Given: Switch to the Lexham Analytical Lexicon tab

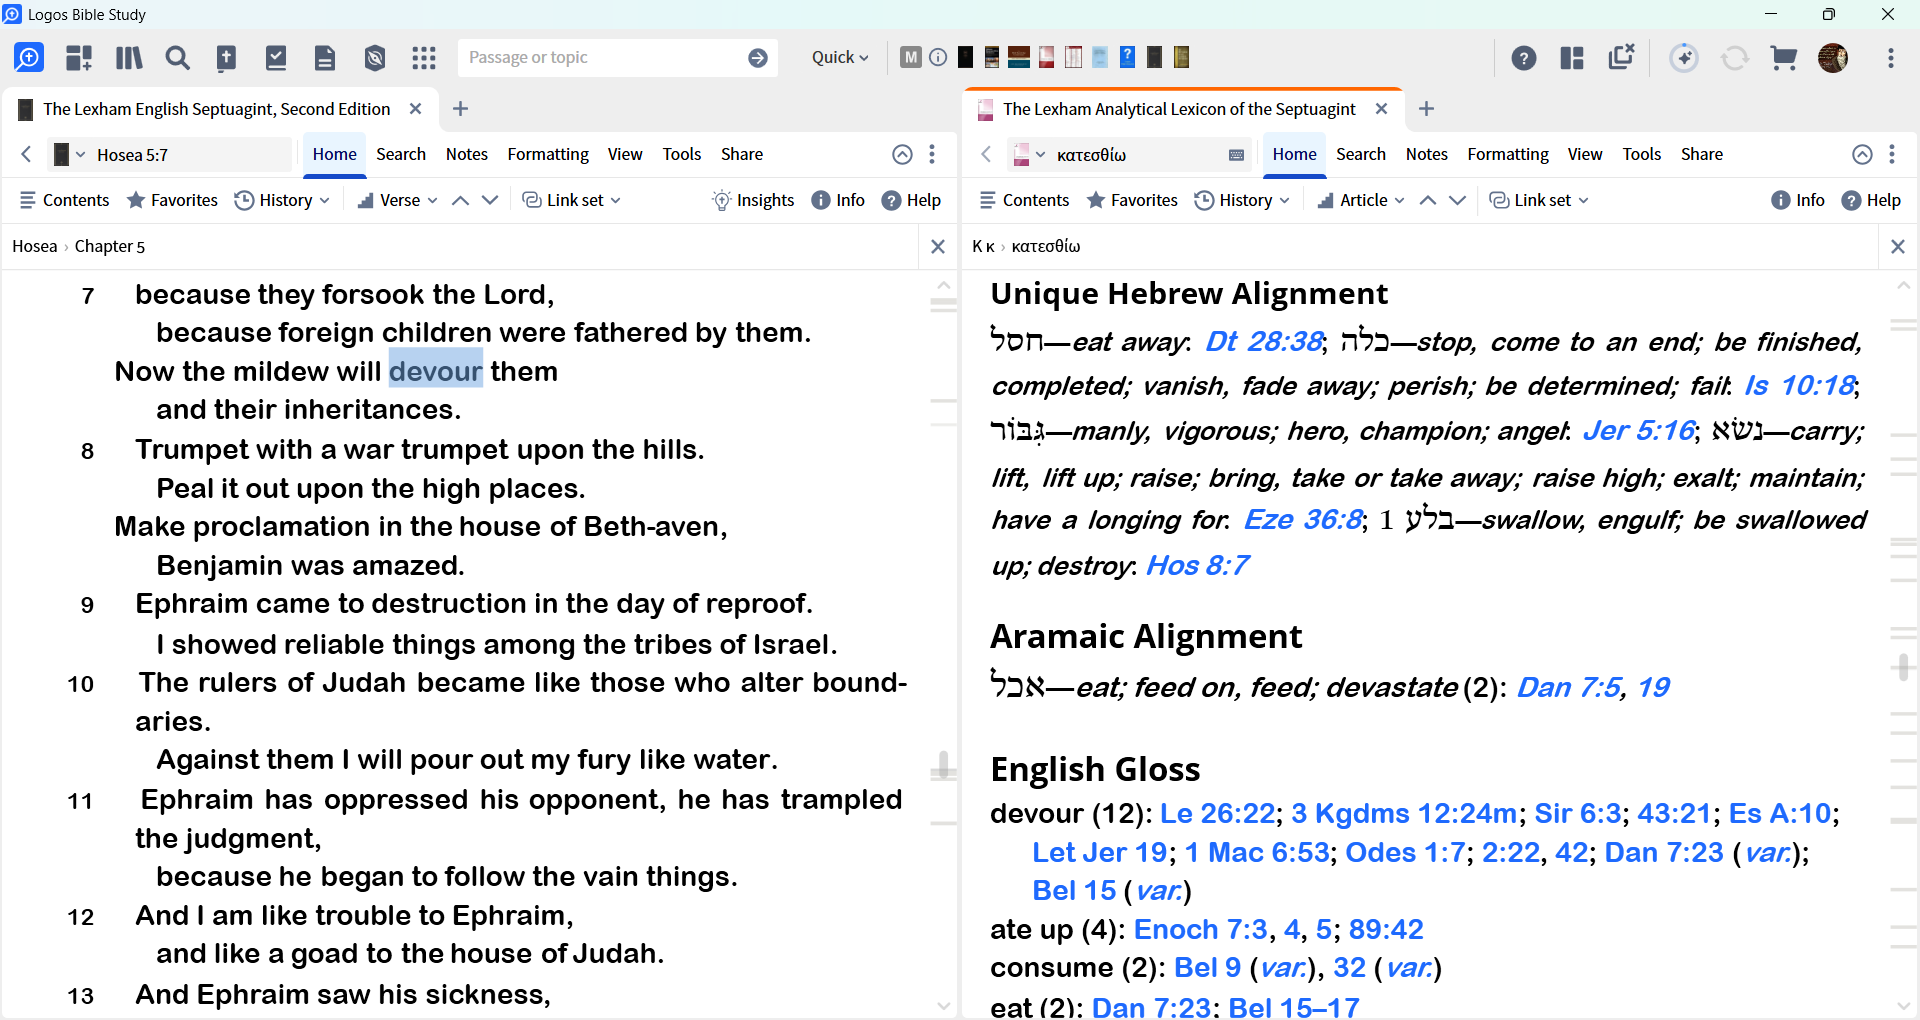Looking at the screenshot, I should click(1179, 109).
